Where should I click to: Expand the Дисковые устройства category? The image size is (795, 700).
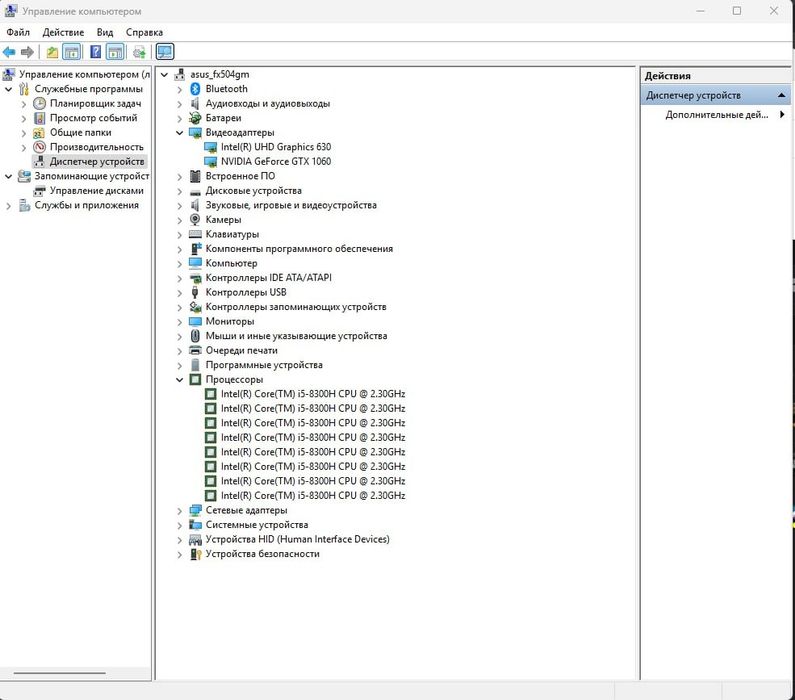(179, 191)
